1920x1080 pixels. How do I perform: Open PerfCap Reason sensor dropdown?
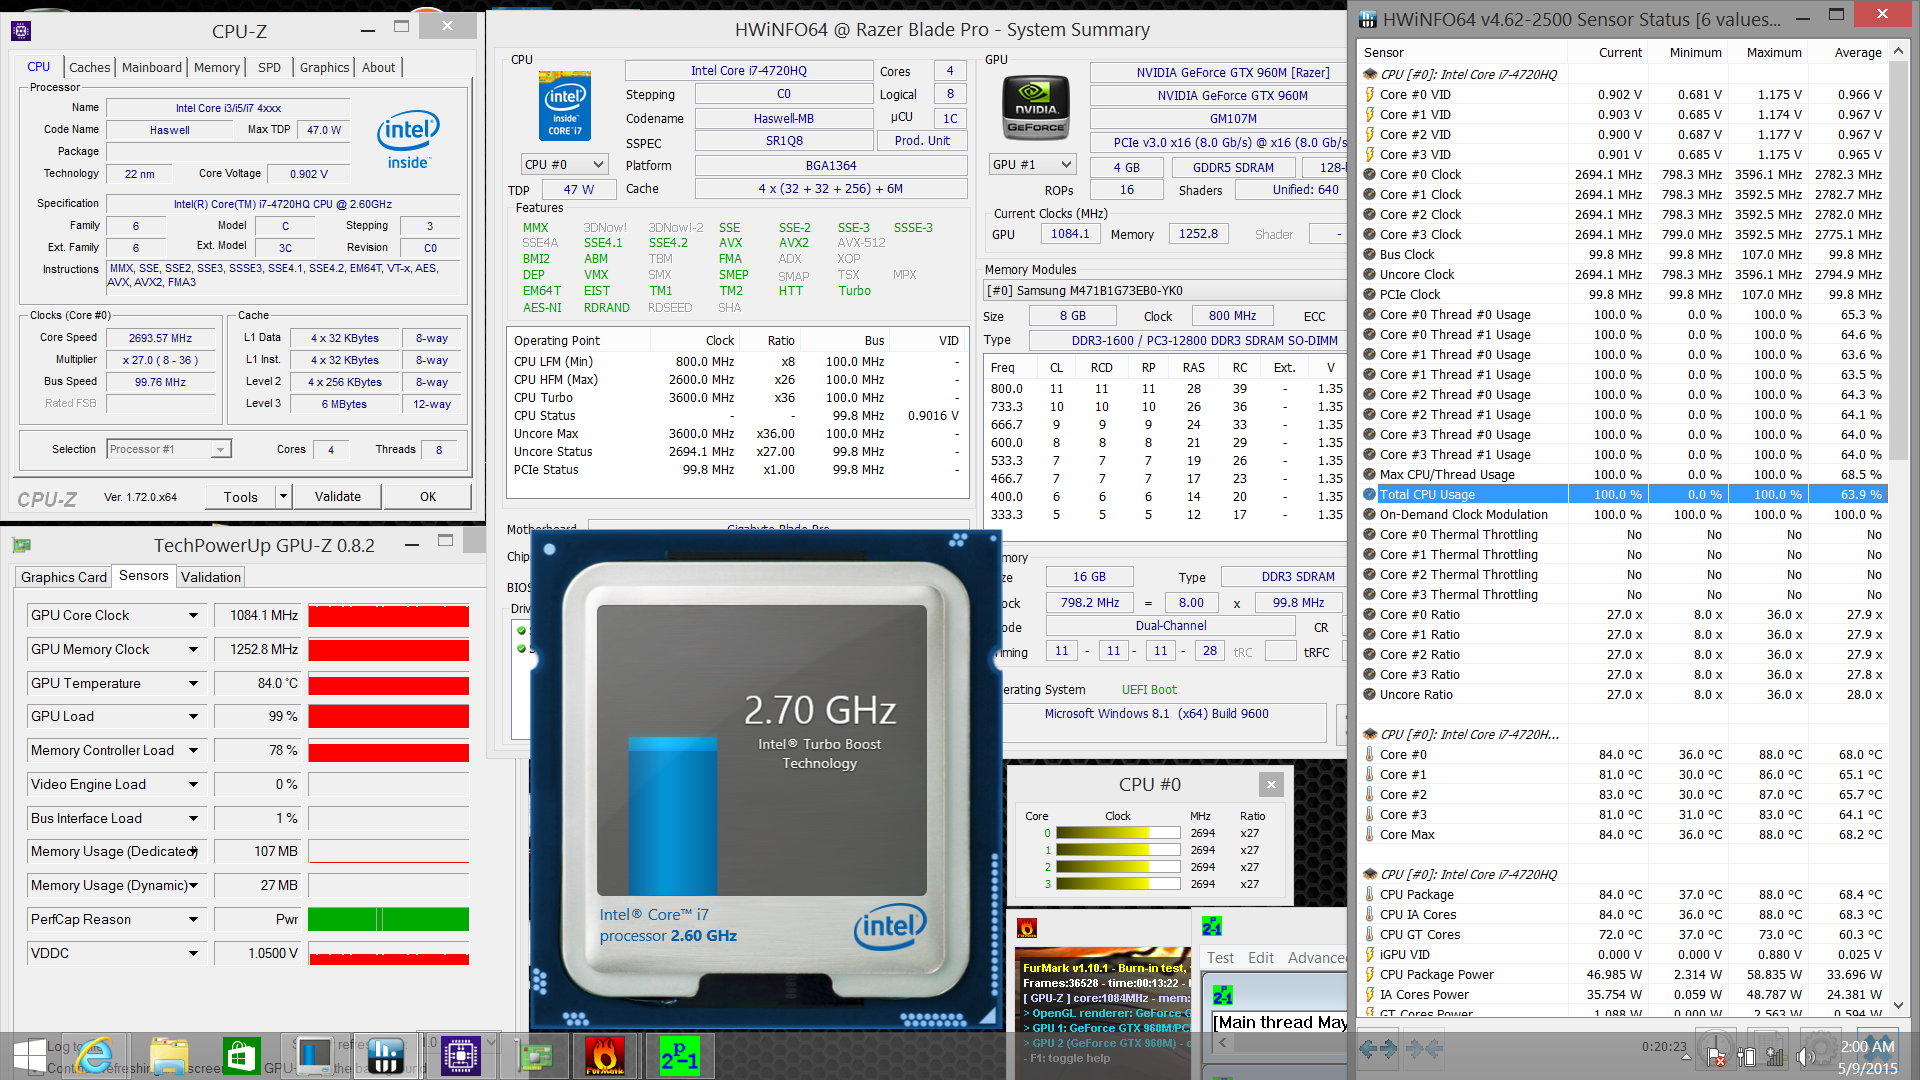[x=193, y=920]
